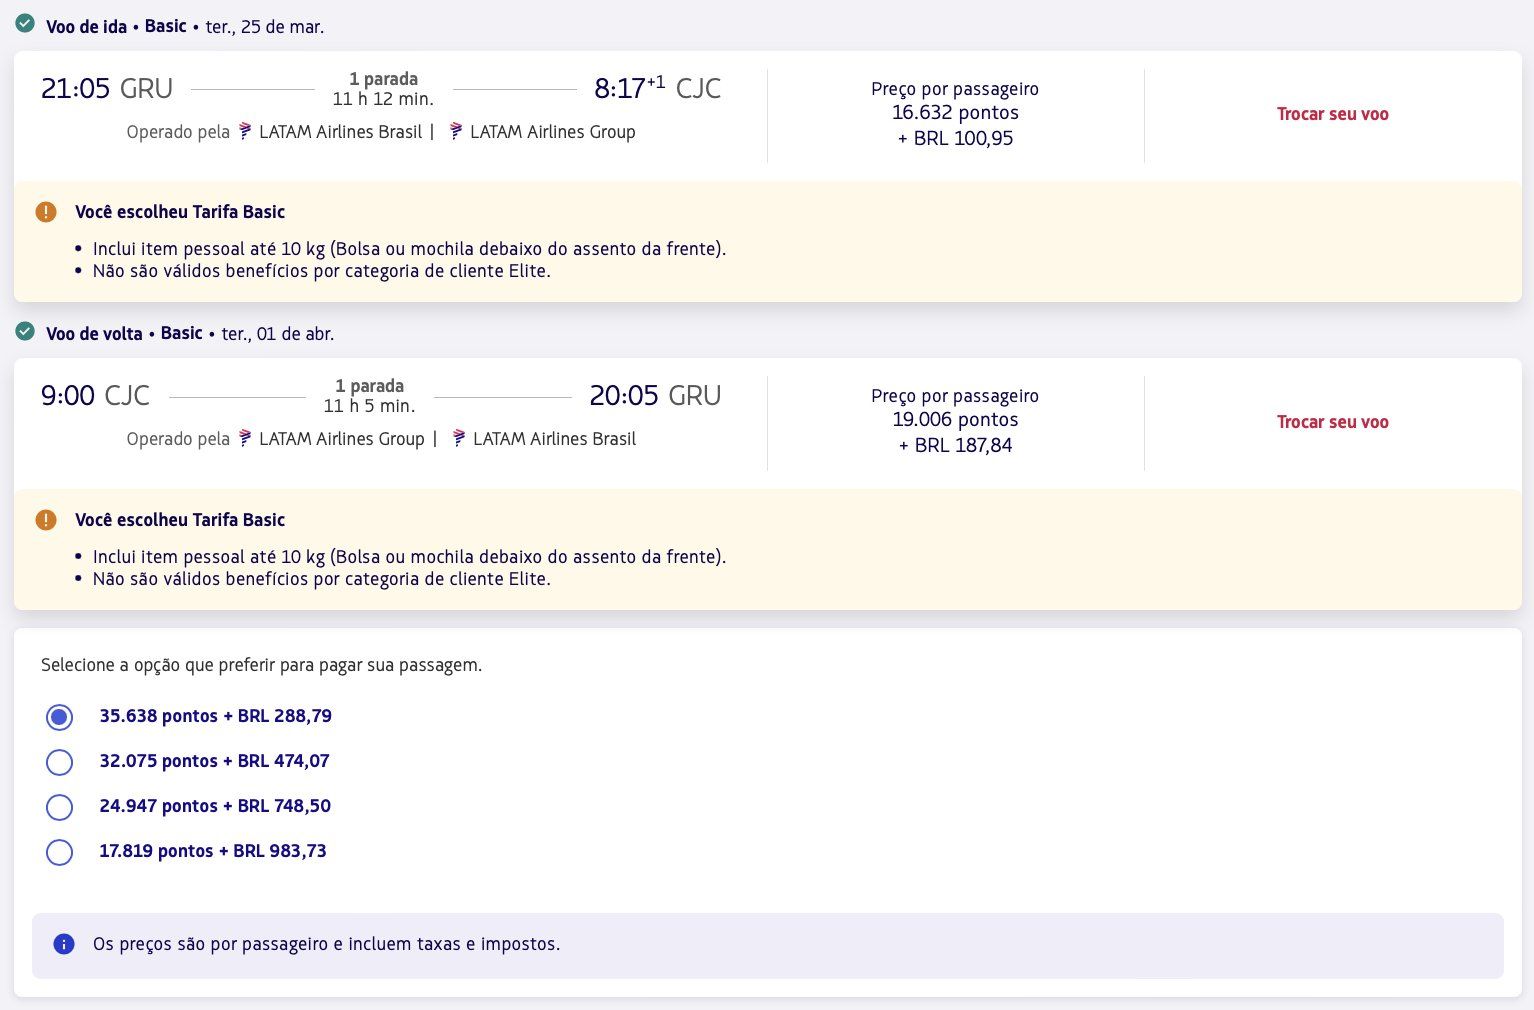Click LATAM Airlines Brasil logo in return flight
The width and height of the screenshot is (1534, 1010).
pyautogui.click(x=459, y=438)
